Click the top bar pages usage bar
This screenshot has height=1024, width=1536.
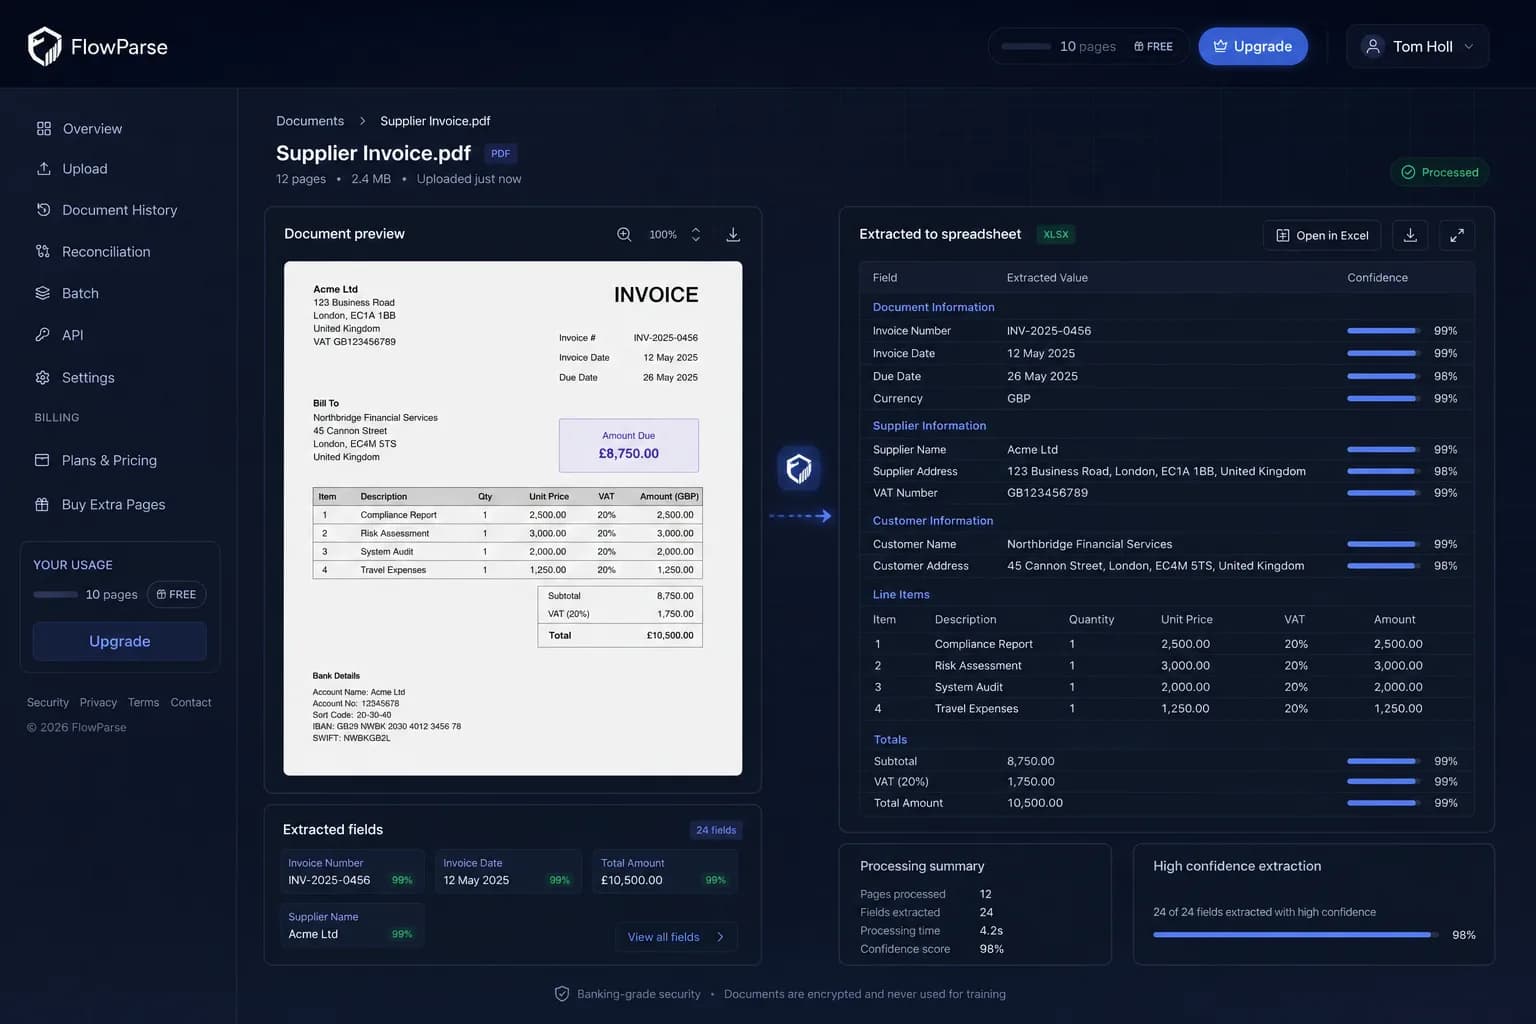click(x=1026, y=46)
